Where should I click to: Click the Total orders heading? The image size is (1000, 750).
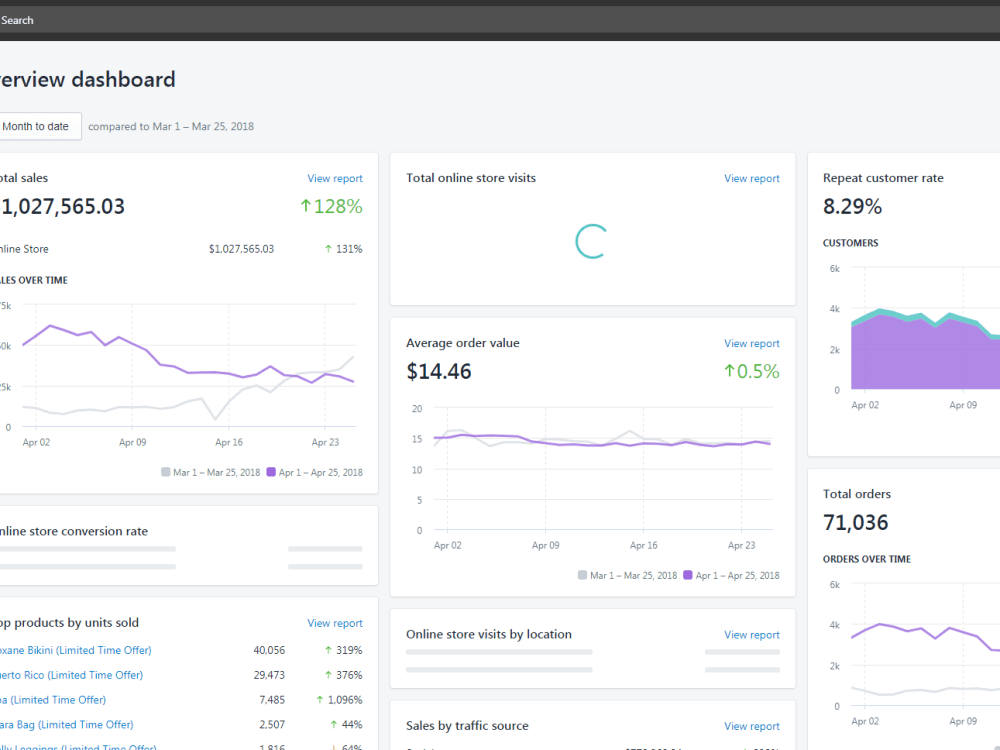[x=857, y=494]
